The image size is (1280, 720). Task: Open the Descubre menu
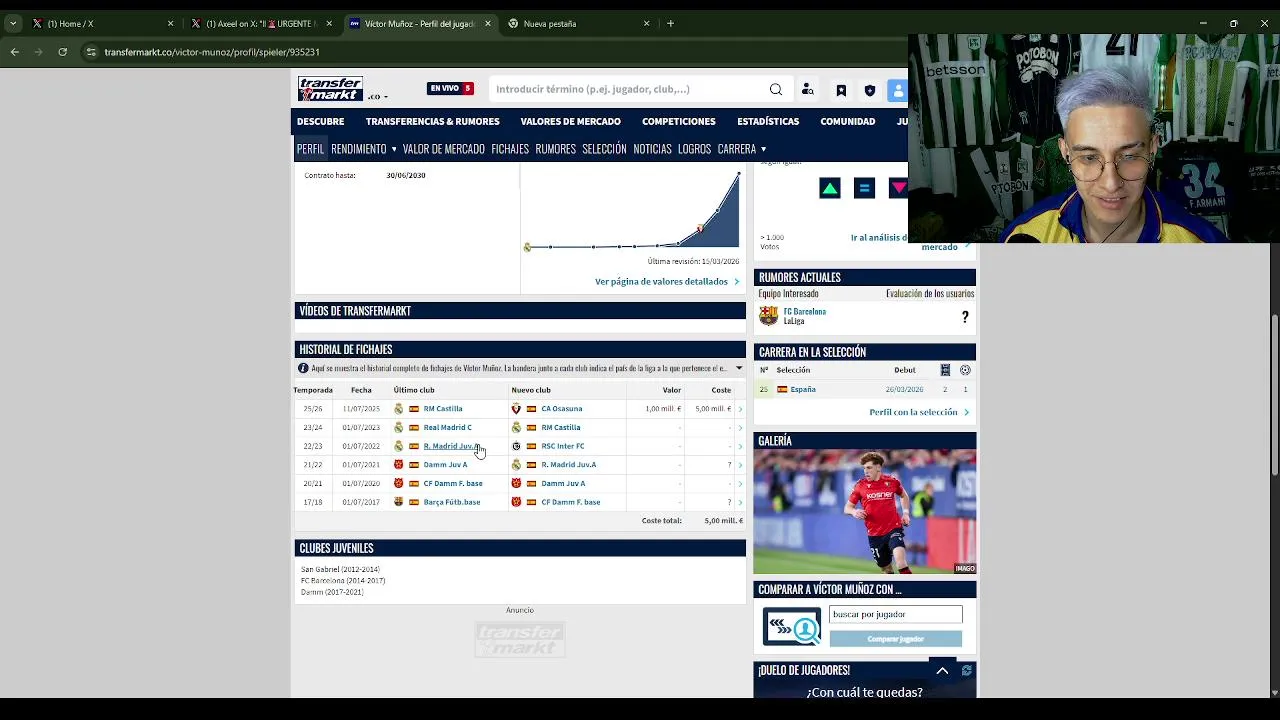tap(320, 121)
